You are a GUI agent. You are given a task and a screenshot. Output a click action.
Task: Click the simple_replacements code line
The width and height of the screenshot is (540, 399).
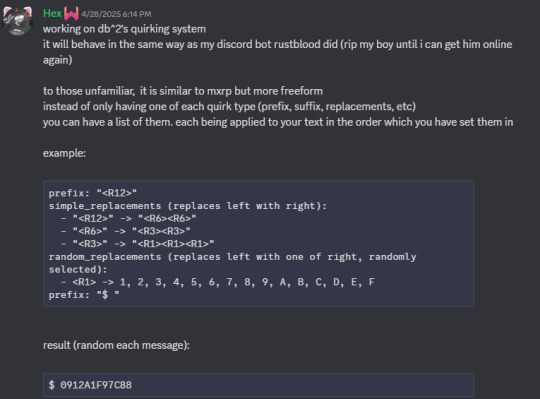188,206
